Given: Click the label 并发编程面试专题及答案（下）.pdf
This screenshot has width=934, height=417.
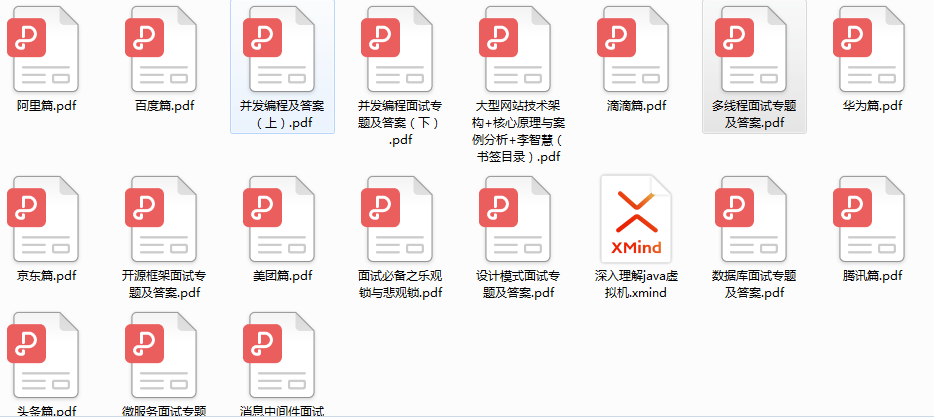Looking at the screenshot, I should pos(400,123).
